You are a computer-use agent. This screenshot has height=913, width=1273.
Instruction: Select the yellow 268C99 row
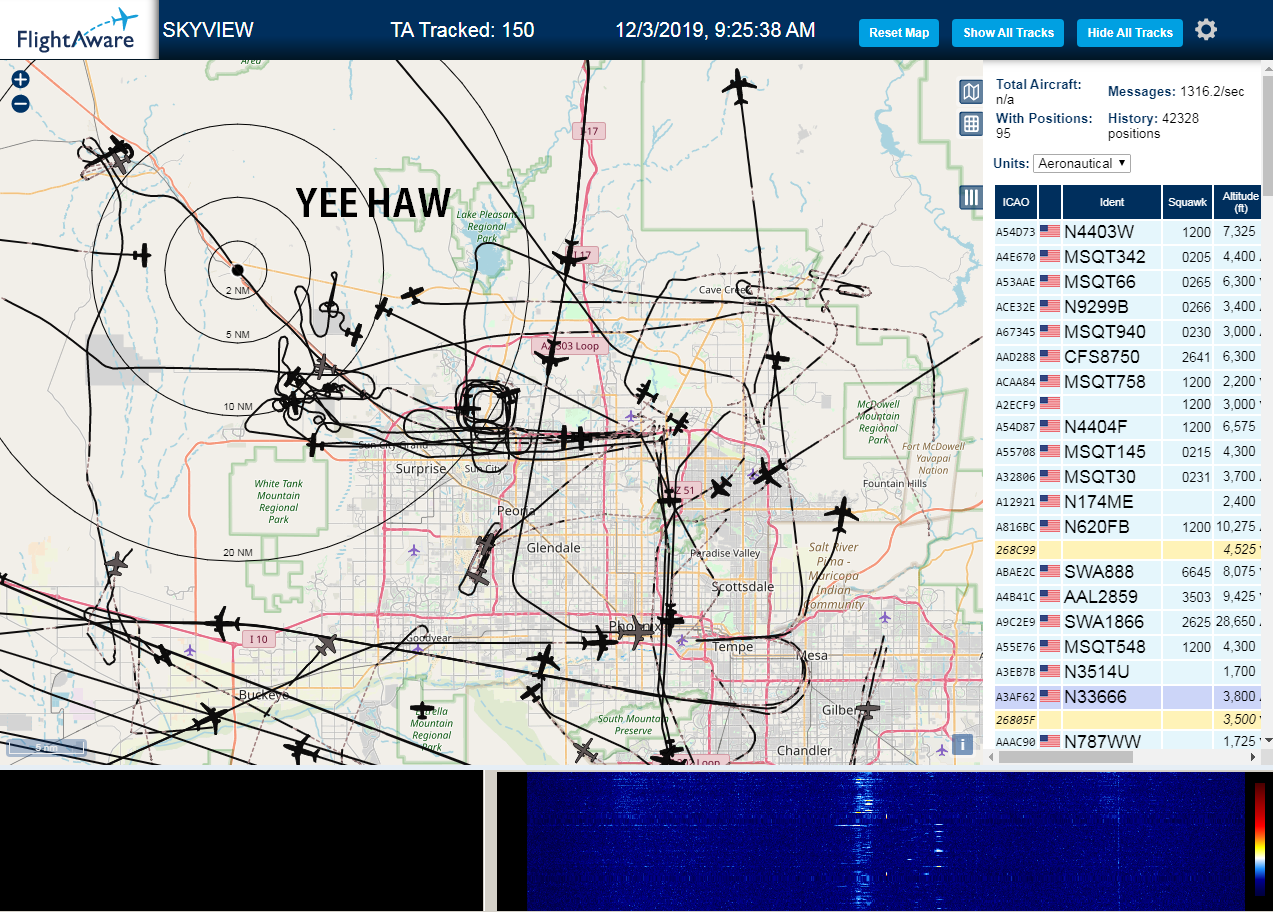point(1128,550)
